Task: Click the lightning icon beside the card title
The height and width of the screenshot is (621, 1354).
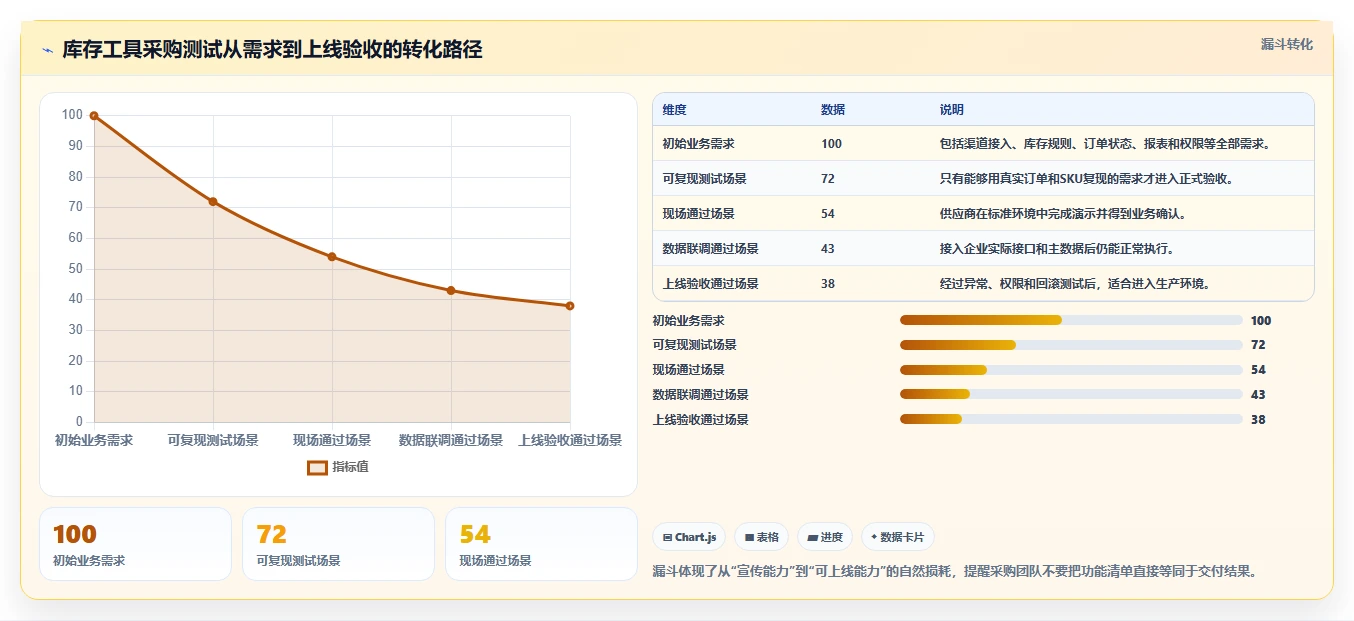Action: tap(48, 50)
